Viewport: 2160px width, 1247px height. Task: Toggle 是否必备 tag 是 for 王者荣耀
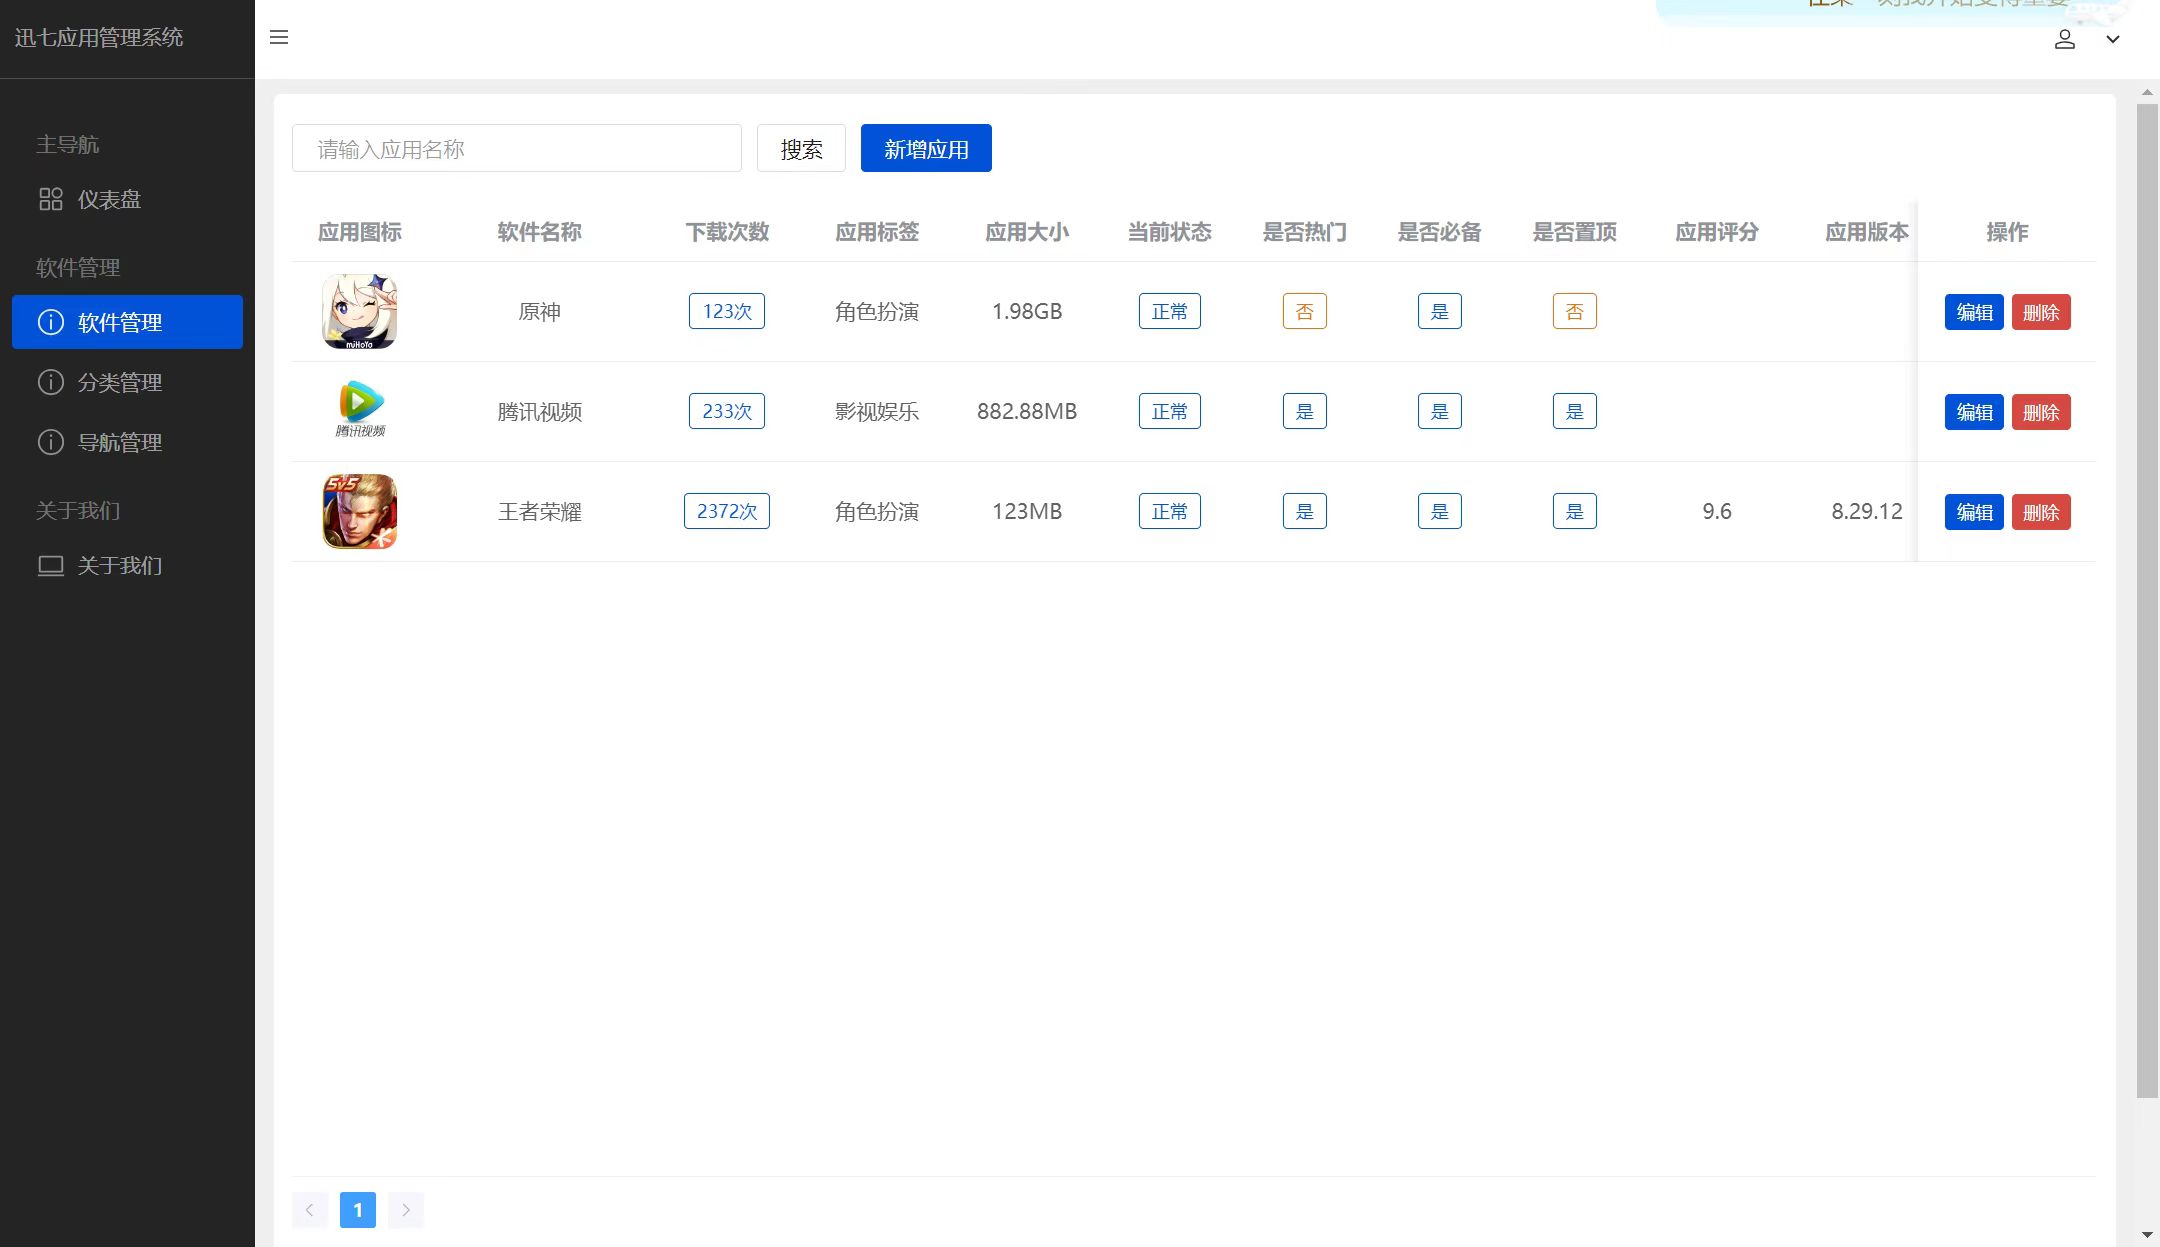1439,510
